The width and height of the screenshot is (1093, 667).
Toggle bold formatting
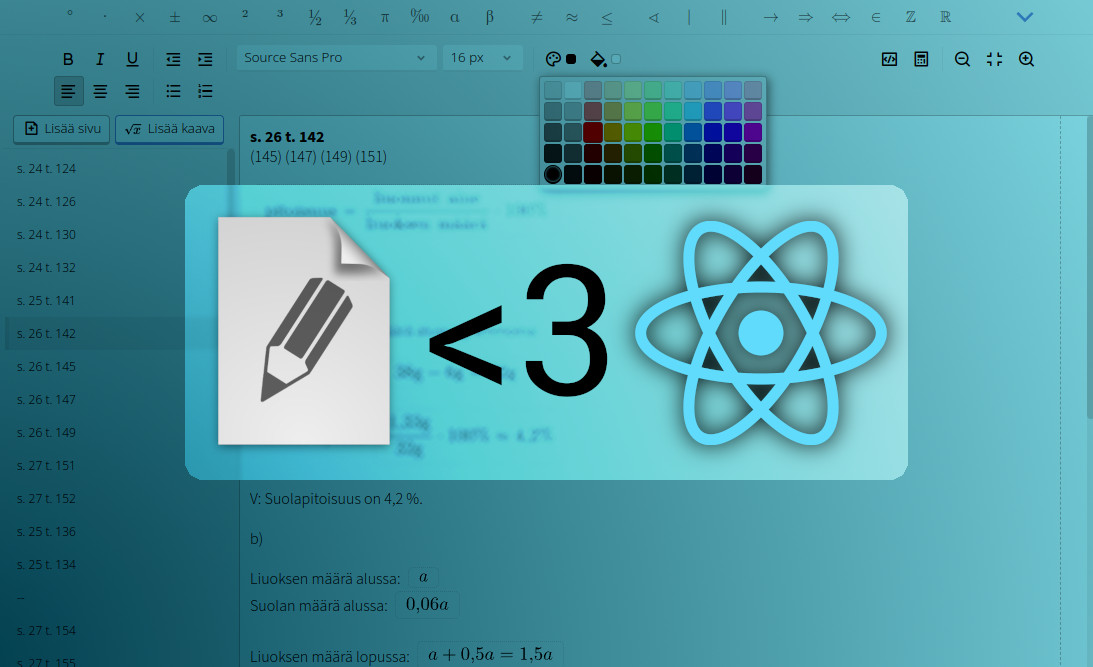tap(68, 59)
